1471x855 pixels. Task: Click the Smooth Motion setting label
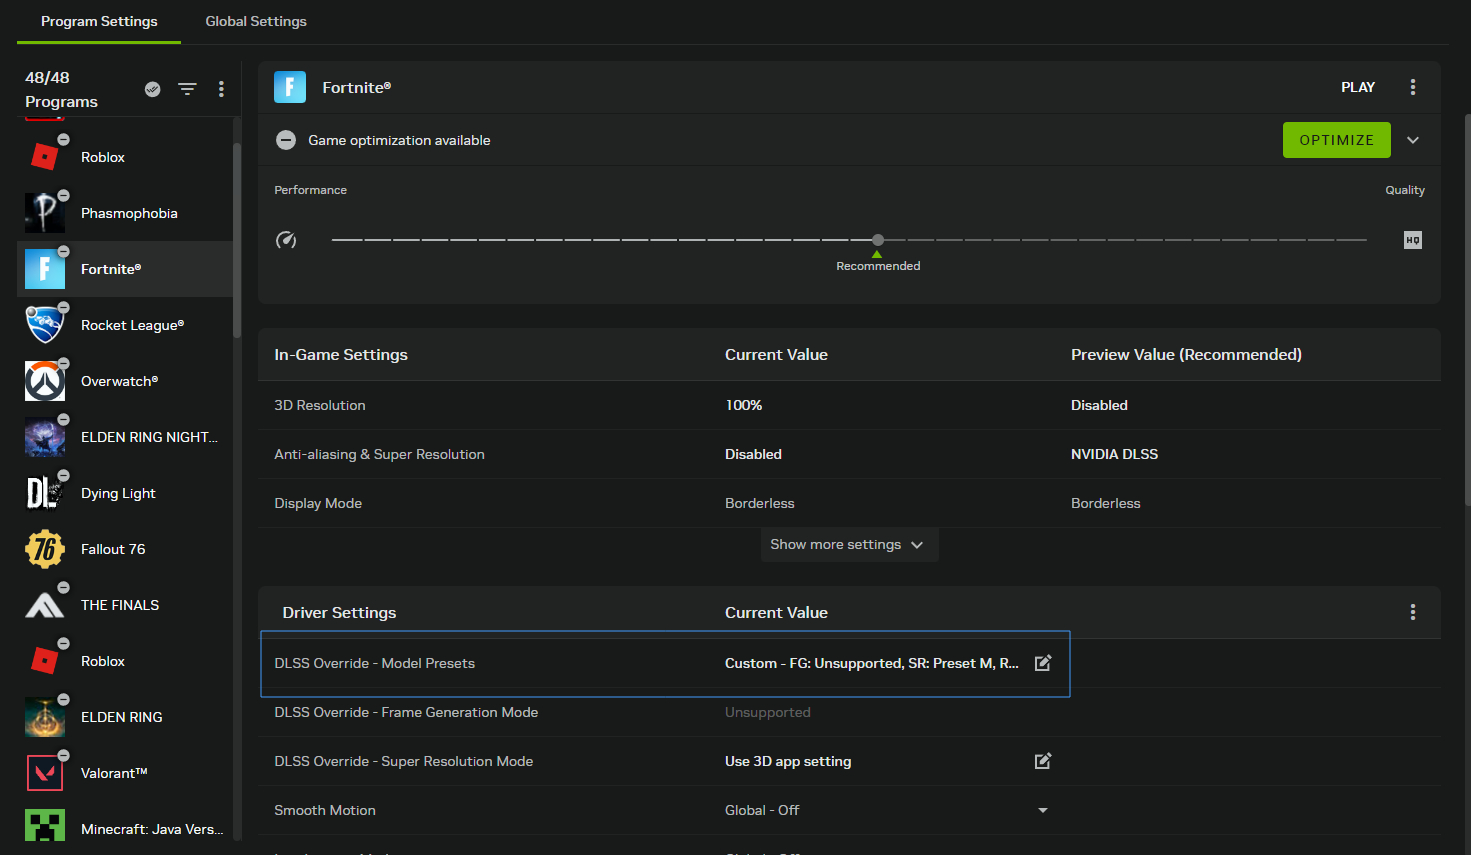click(325, 810)
